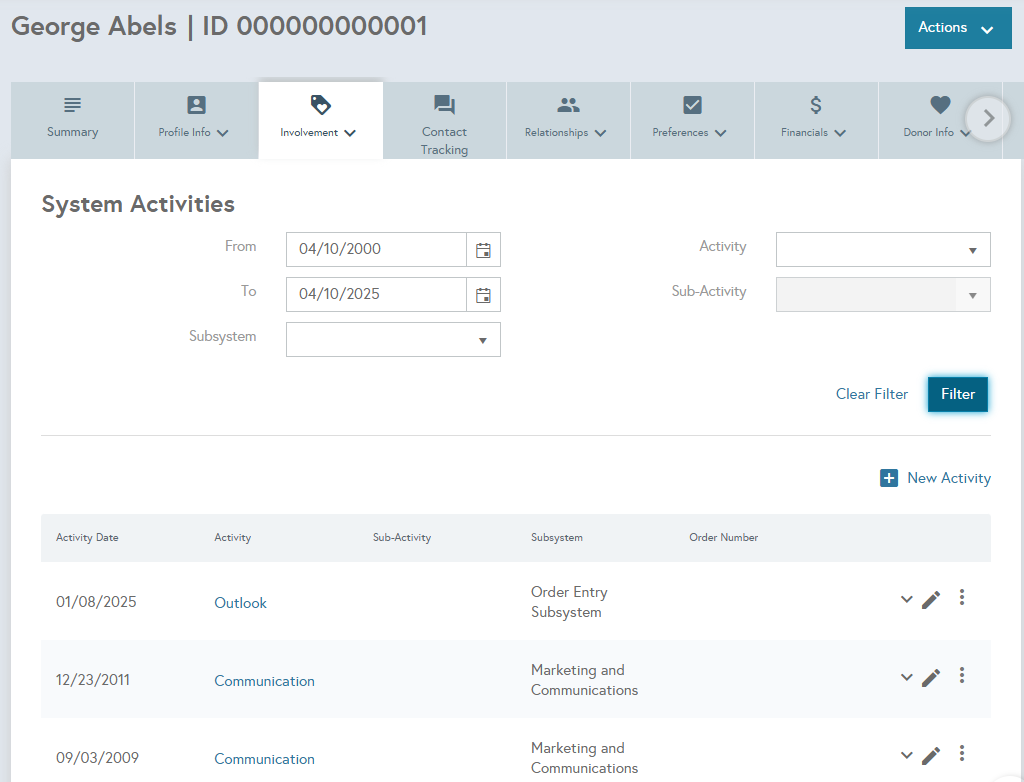Click the Filter button
Viewport: 1024px width, 782px height.
click(957, 394)
